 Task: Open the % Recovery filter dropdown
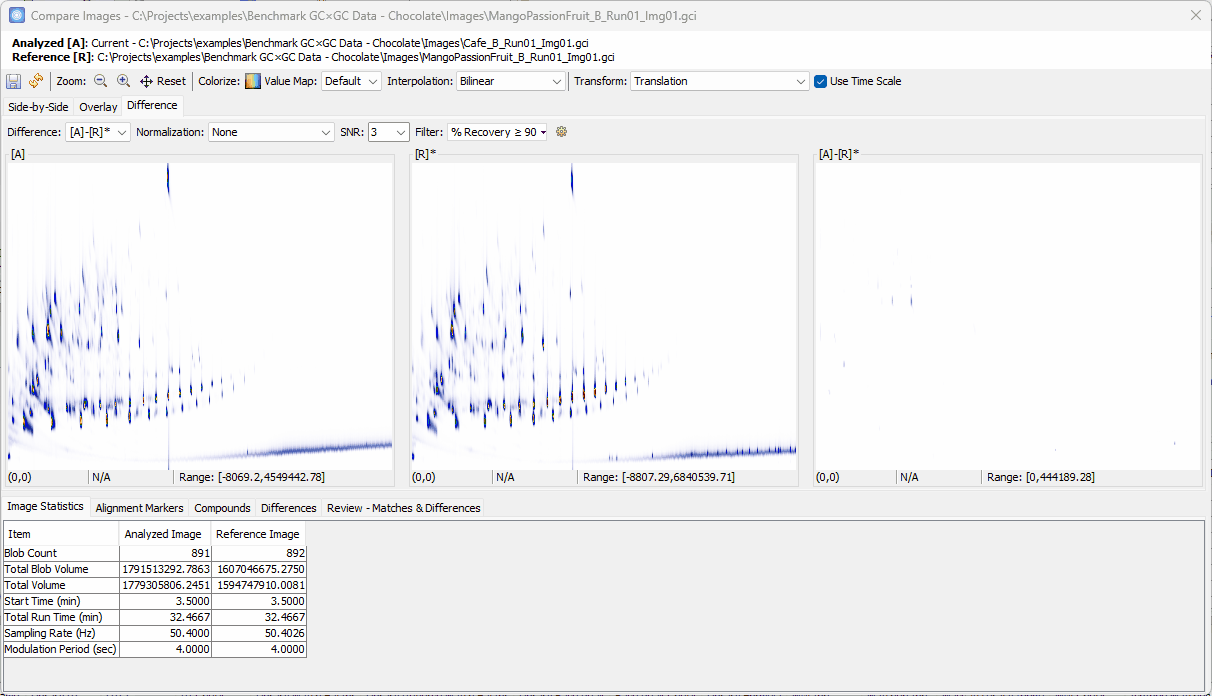click(498, 132)
